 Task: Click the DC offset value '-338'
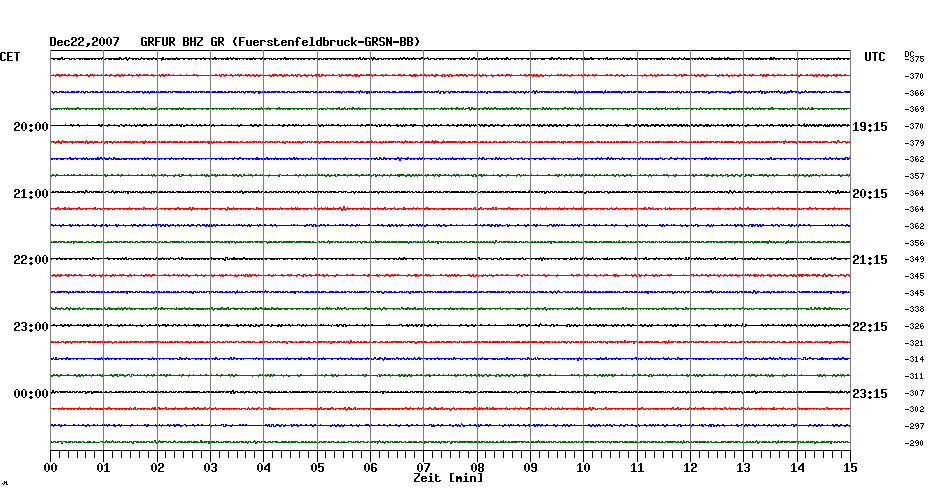915,310
